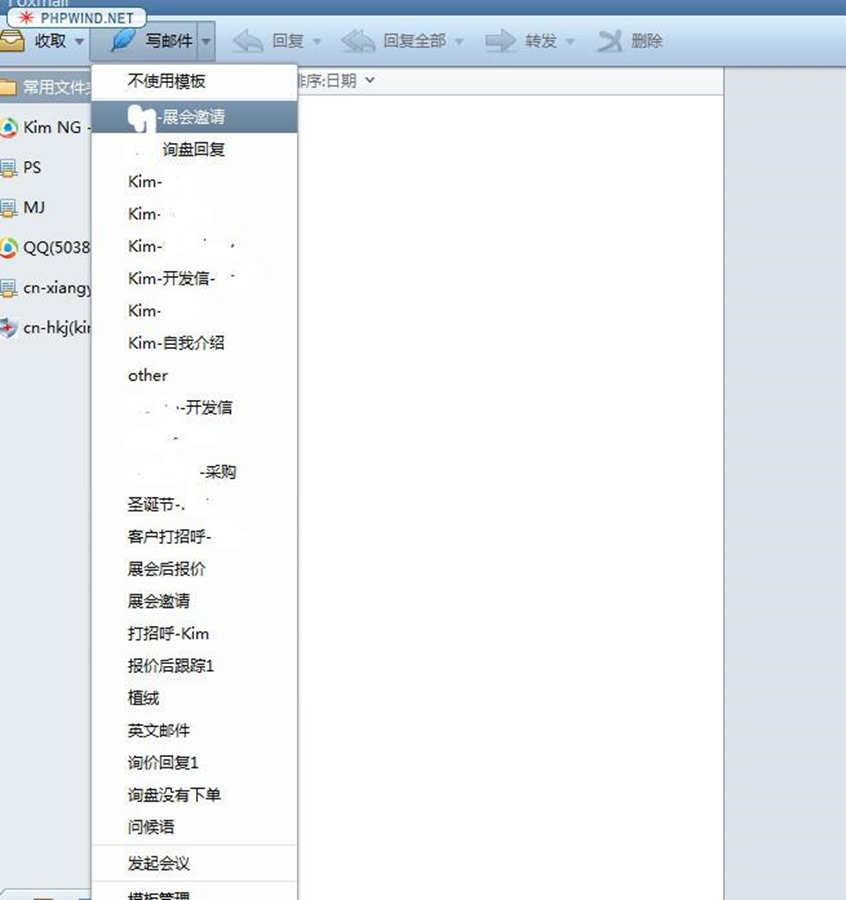Expand the 转发 dropdown arrow
Image resolution: width=846 pixels, height=900 pixels.
pyautogui.click(x=570, y=42)
